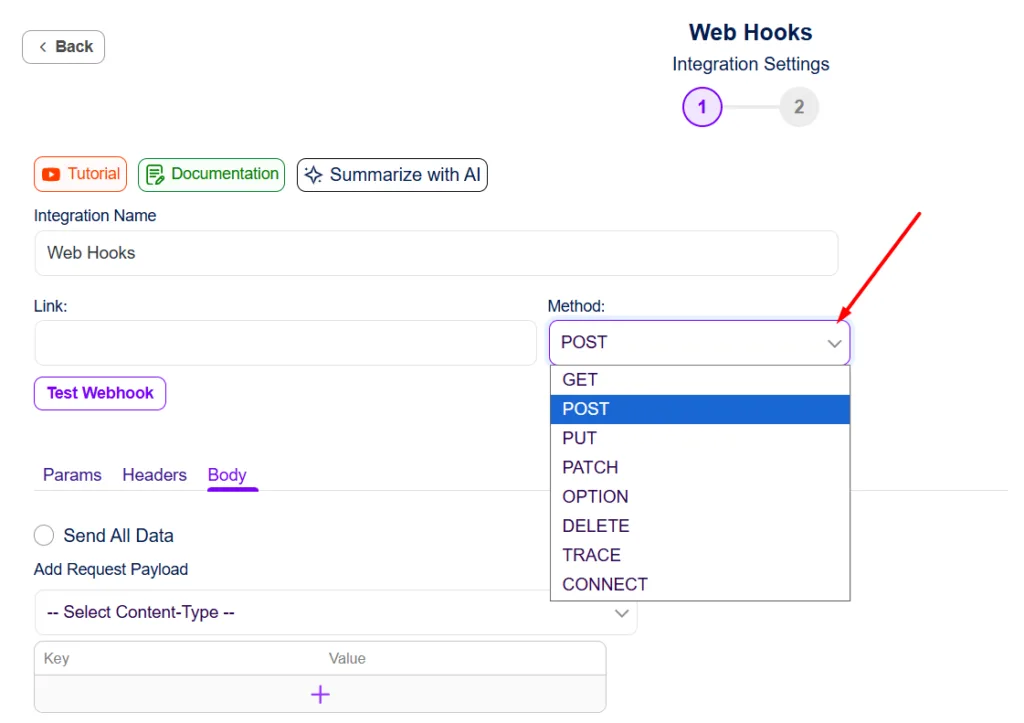Viewport: 1024px width, 723px height.
Task: Open the Tutorial video link
Action: point(80,174)
